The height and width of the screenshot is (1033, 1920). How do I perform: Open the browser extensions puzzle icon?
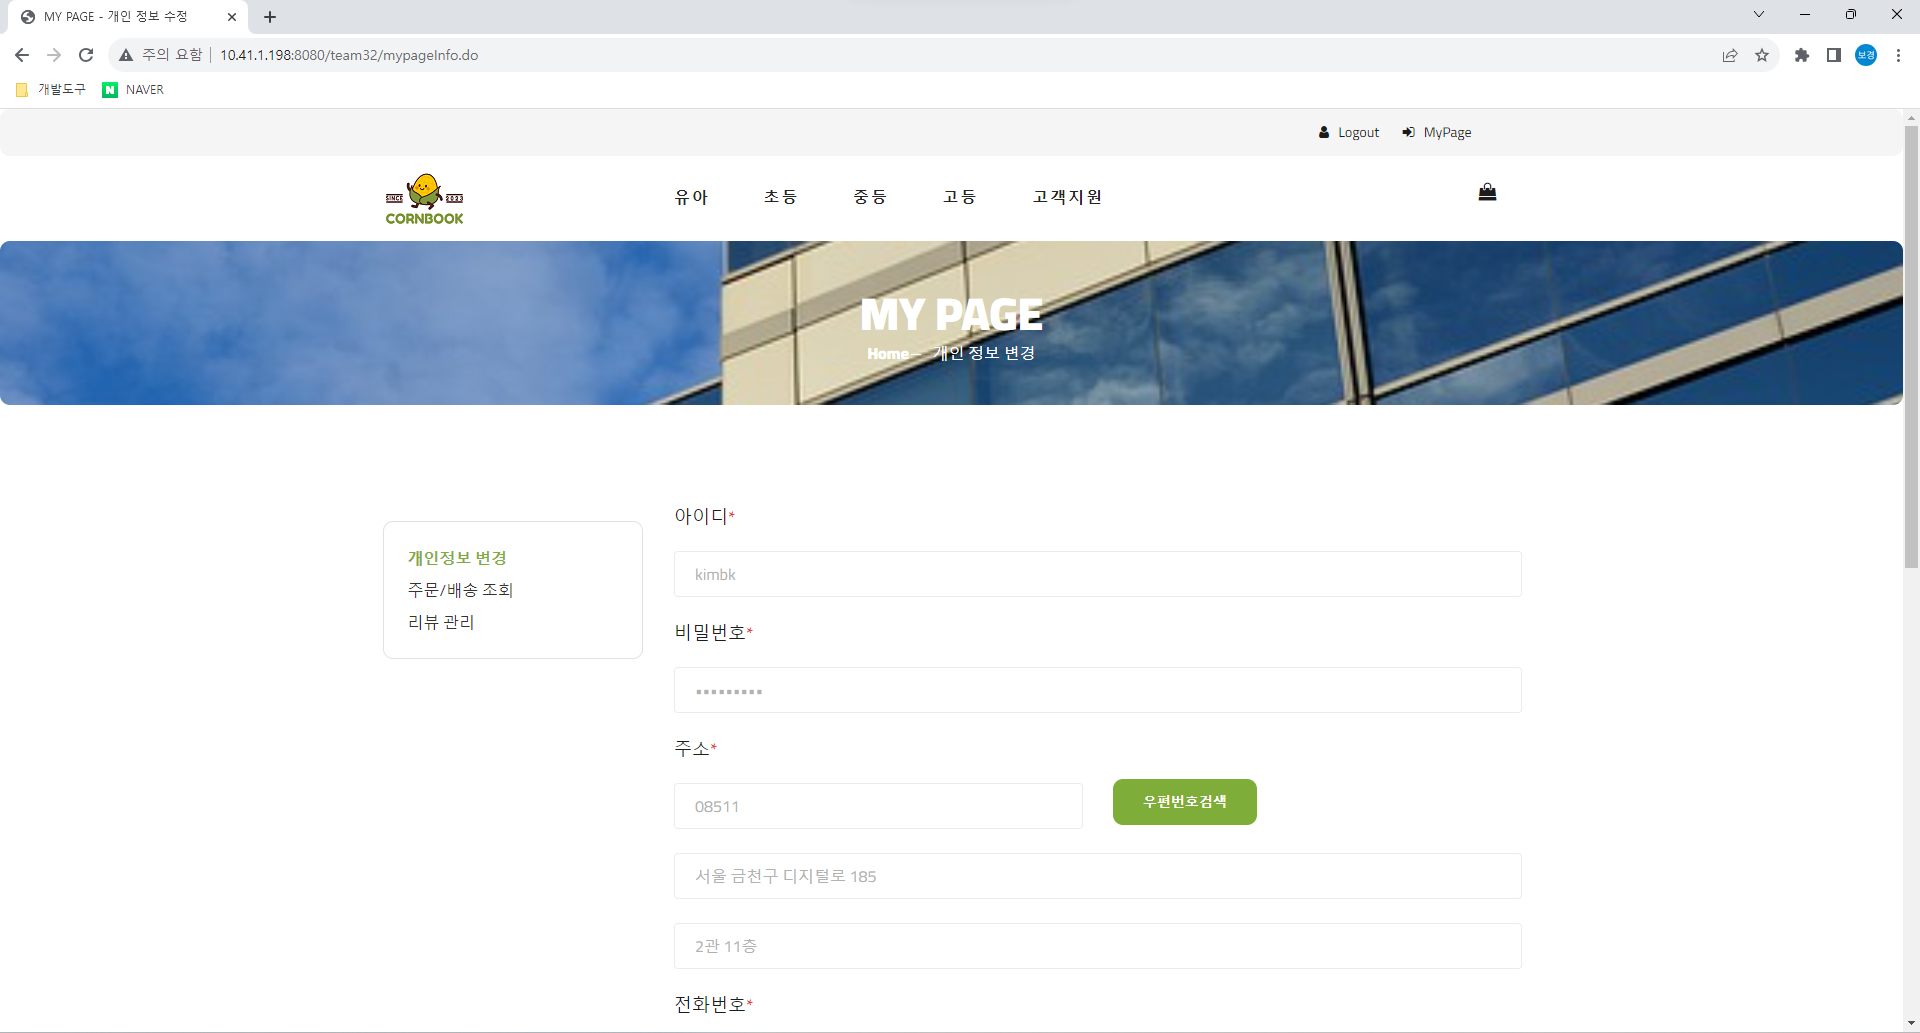pos(1803,55)
